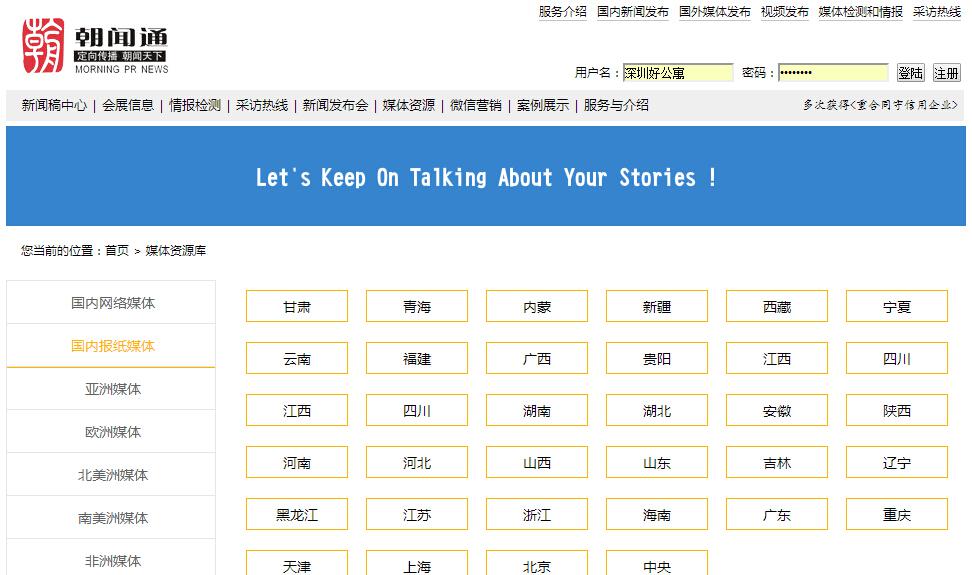The width and height of the screenshot is (972, 575).
Task: Click the 首页 breadcrumb link
Action: pyautogui.click(x=117, y=251)
